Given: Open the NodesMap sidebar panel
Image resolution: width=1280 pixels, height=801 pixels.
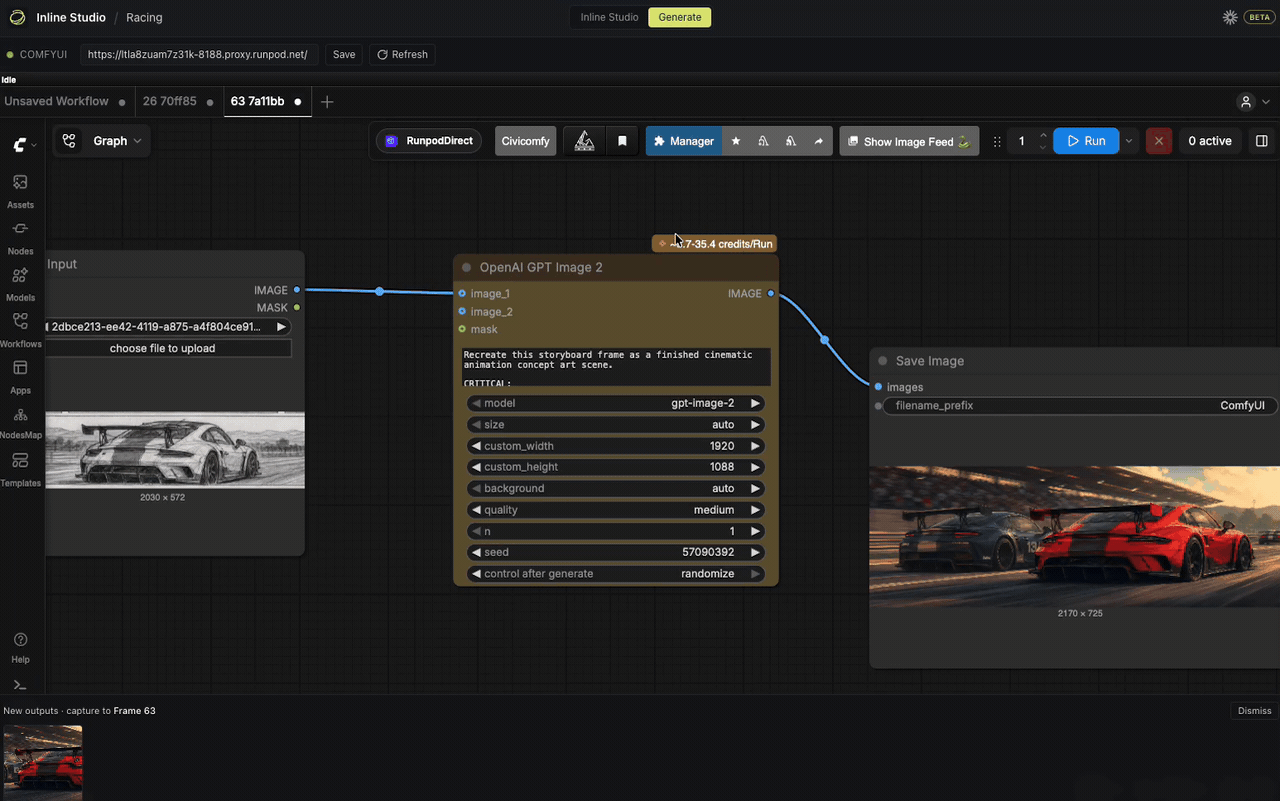Looking at the screenshot, I should 20,422.
